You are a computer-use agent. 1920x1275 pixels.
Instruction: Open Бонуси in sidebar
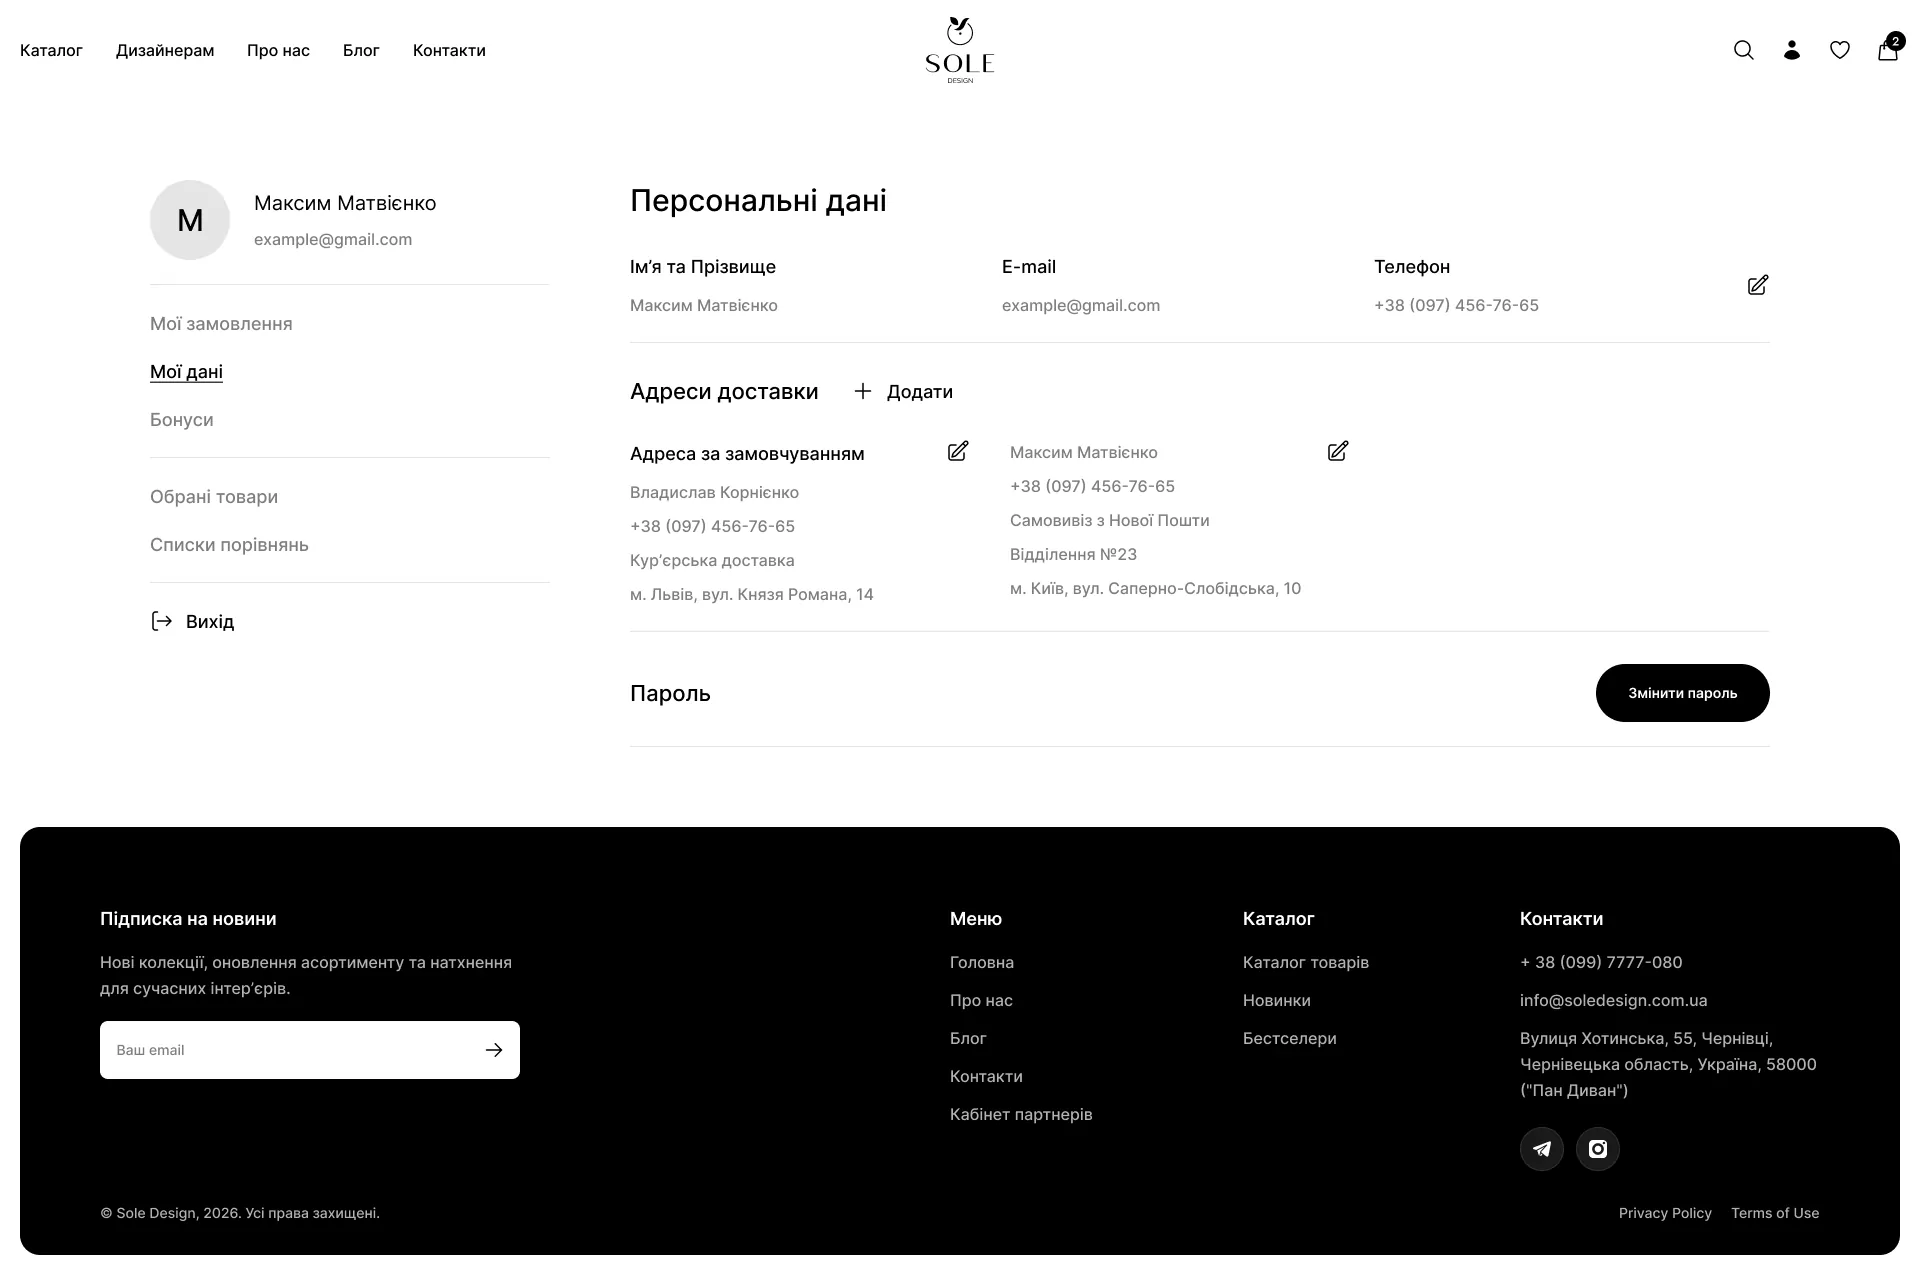[181, 420]
